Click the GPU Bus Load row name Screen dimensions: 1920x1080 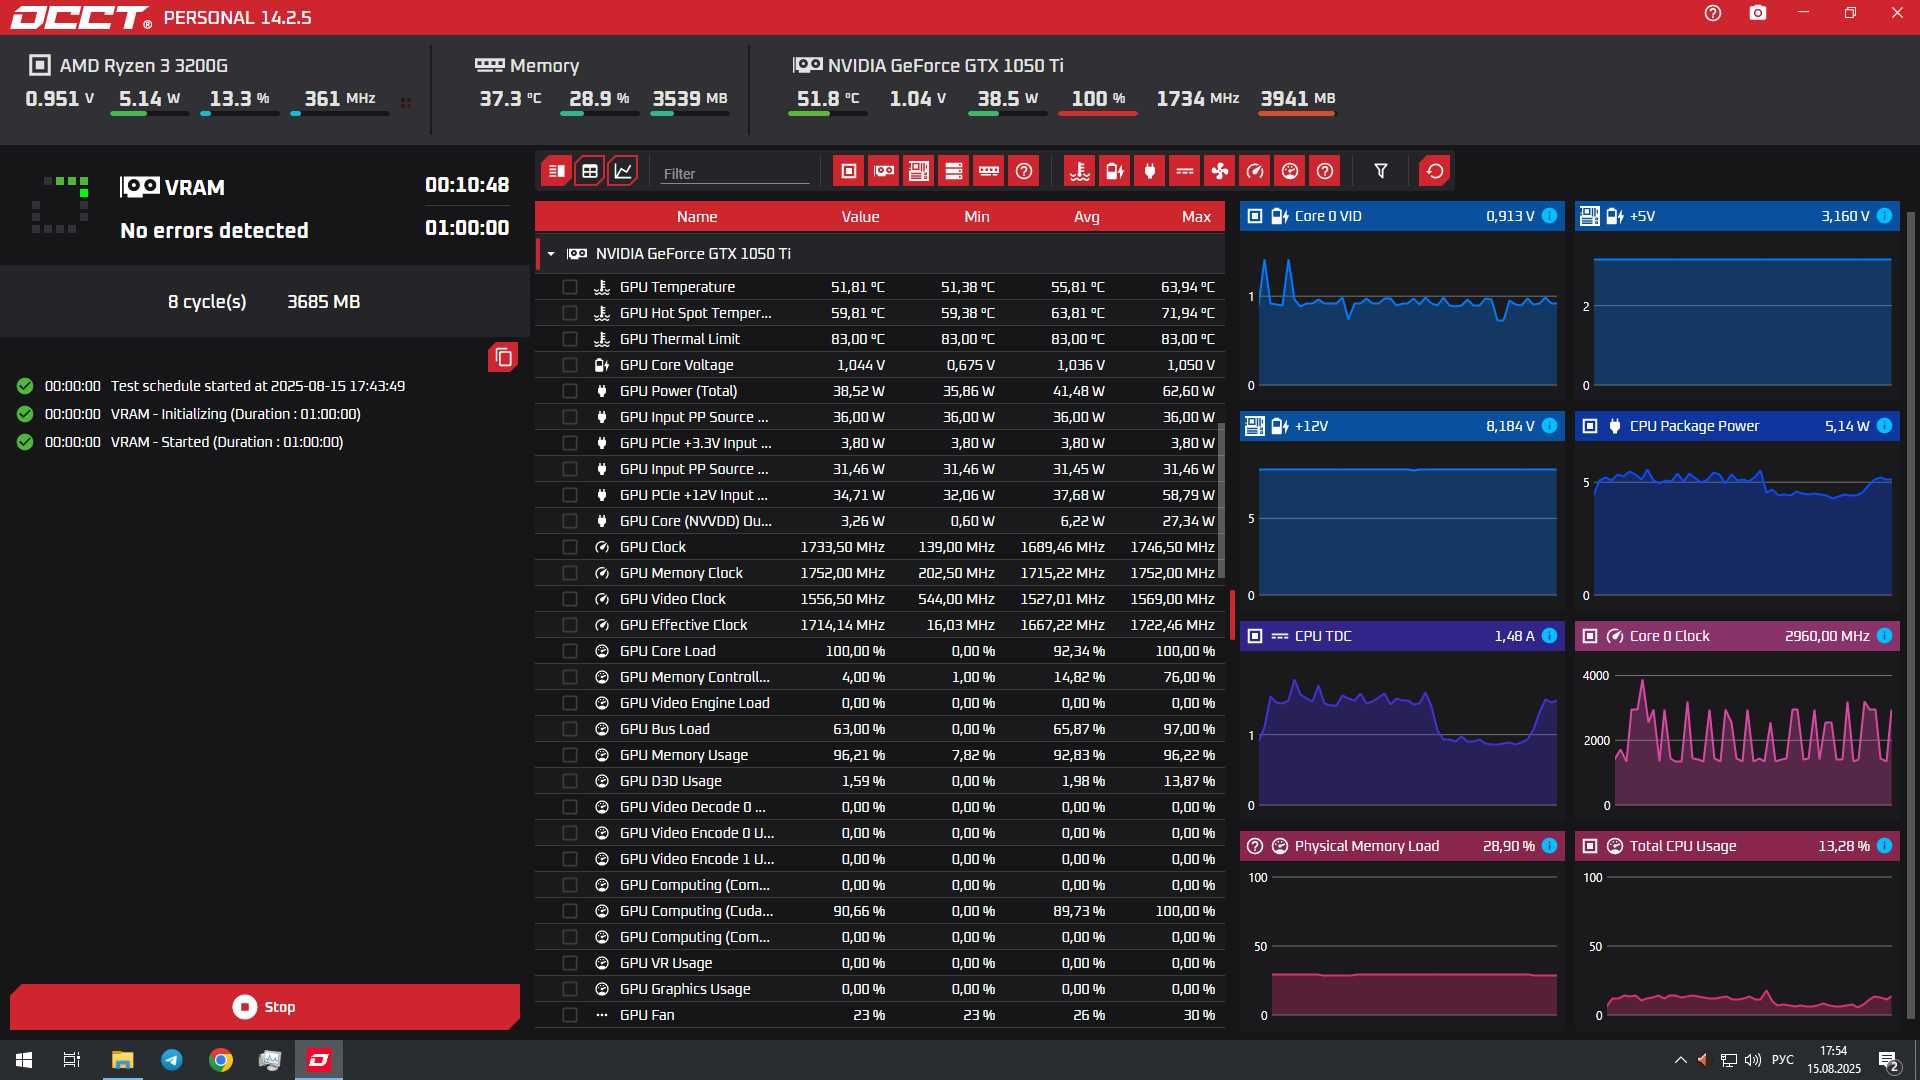(x=665, y=729)
